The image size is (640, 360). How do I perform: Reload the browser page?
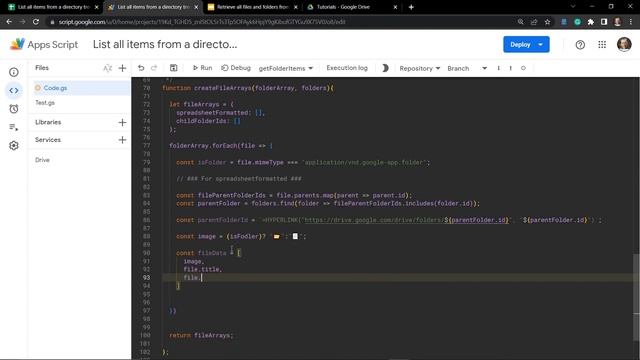tap(36, 22)
